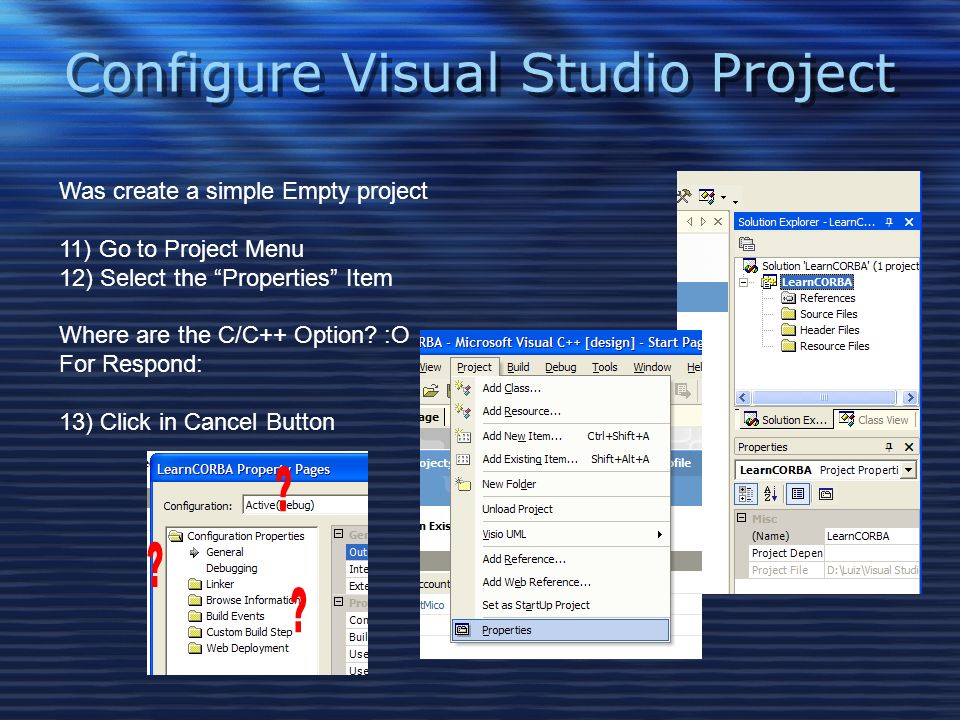The width and height of the screenshot is (960, 720).
Task: Click the Solution 'LearnCORBA' node icon
Action: (749, 266)
